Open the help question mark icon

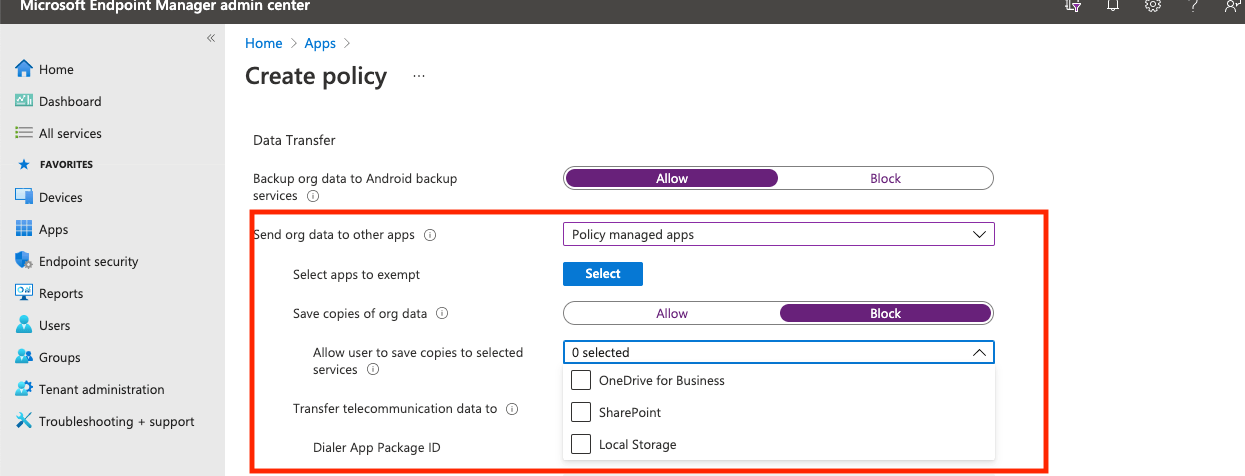pyautogui.click(x=1193, y=6)
